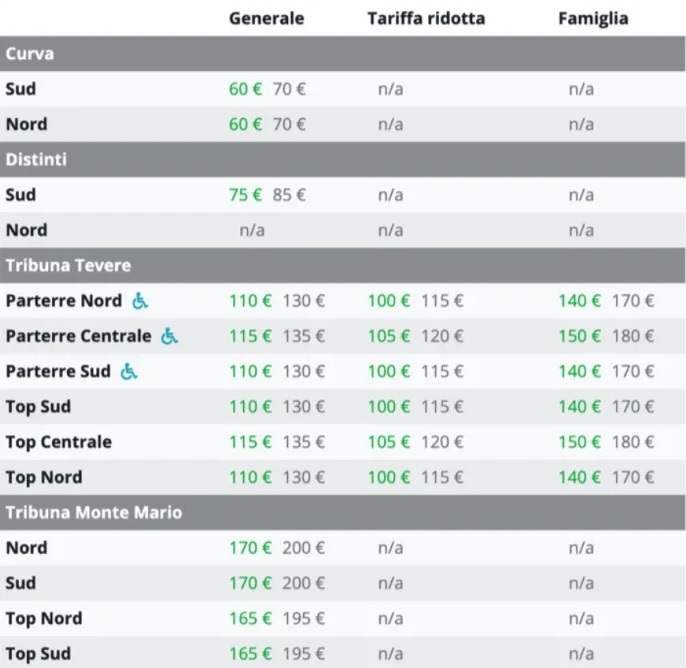
Task: Click the wheelchair icon beside Parterre Nord
Action: 140,301
